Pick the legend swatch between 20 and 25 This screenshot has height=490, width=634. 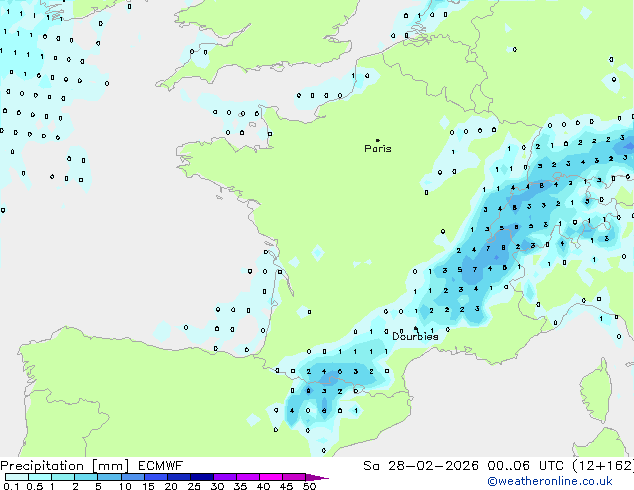(179, 477)
